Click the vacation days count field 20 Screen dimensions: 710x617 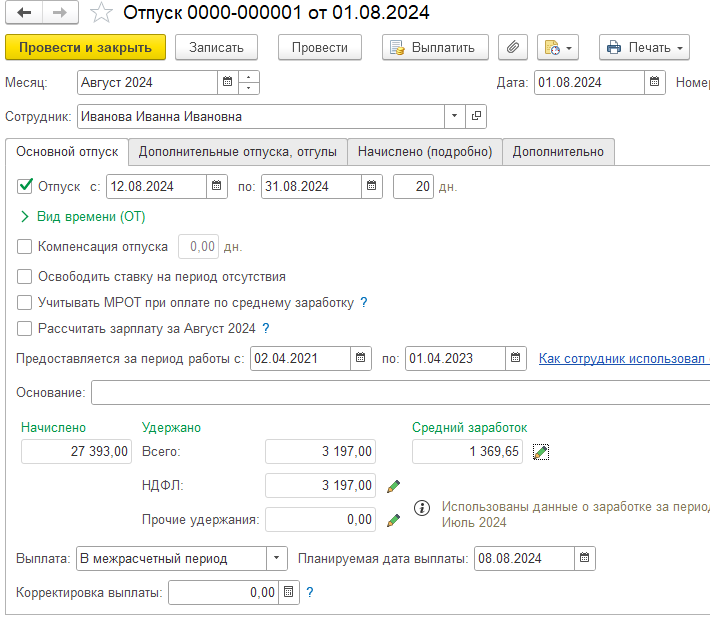(x=413, y=186)
